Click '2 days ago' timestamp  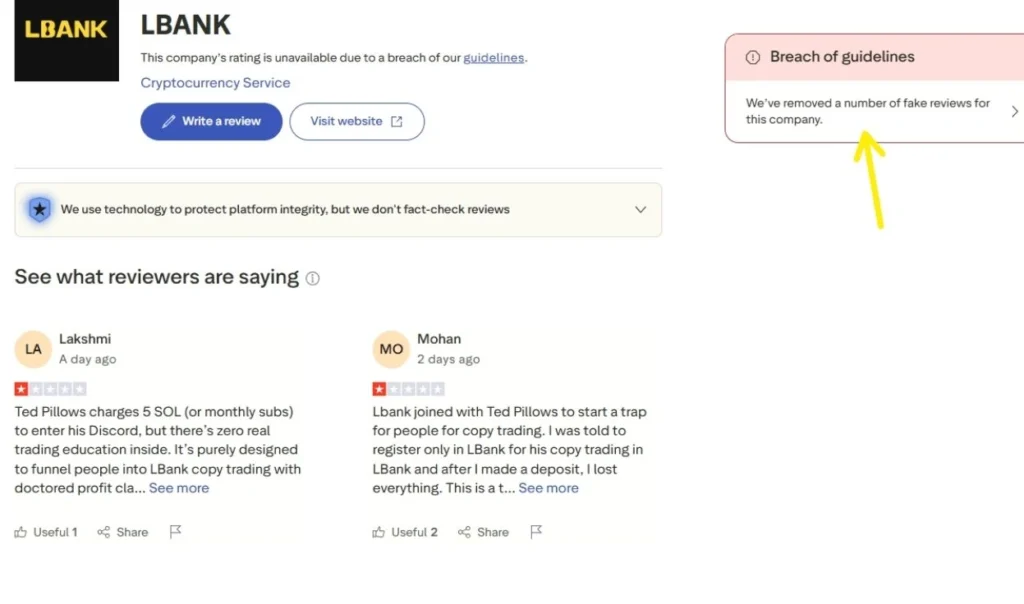(449, 359)
